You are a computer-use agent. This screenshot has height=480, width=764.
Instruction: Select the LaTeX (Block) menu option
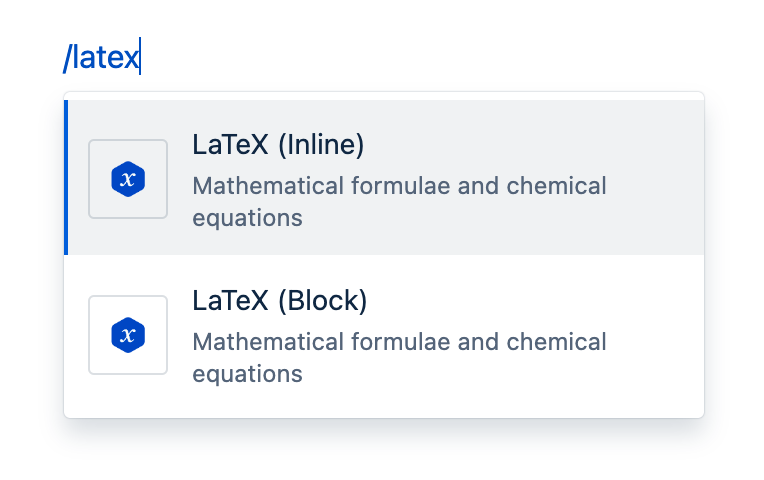(384, 334)
